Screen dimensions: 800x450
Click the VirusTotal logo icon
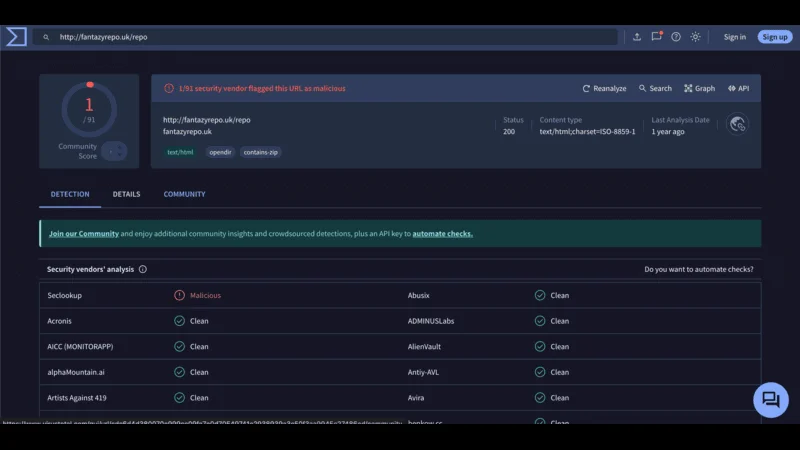pyautogui.click(x=16, y=37)
